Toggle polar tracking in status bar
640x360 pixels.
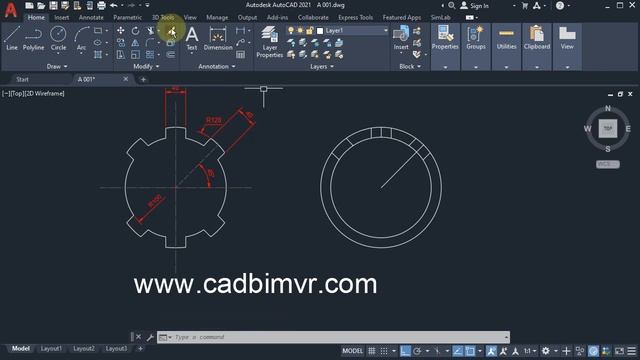click(417, 351)
